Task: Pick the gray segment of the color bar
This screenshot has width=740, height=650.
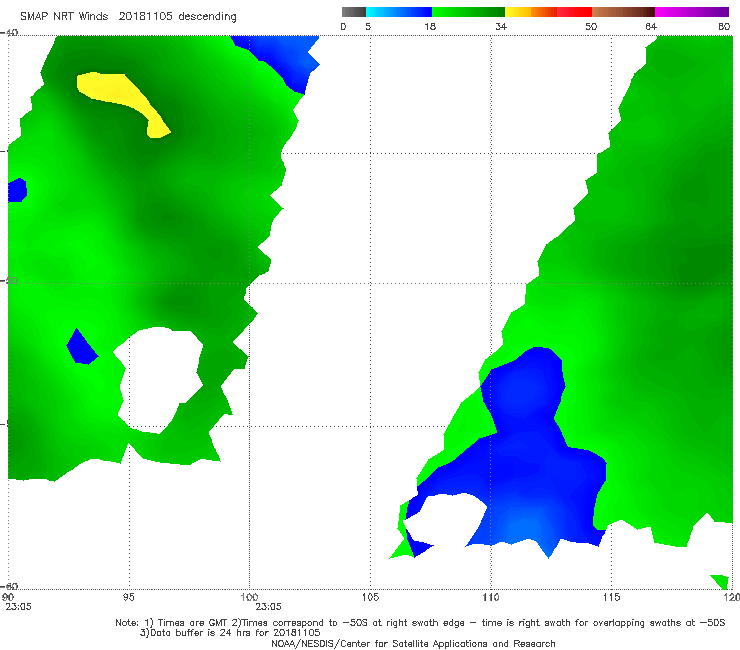Action: (x=353, y=12)
